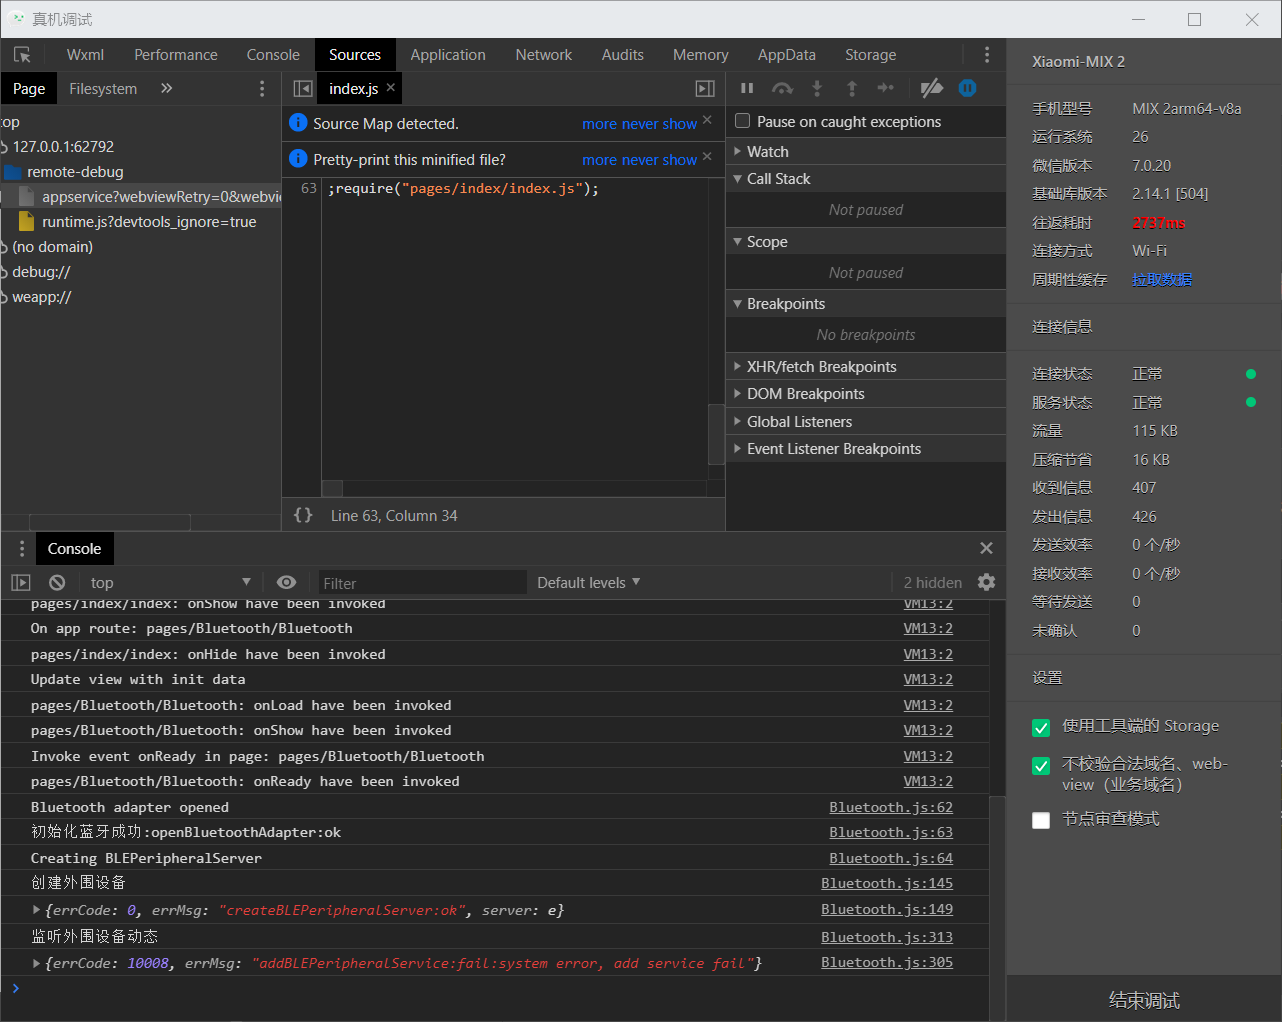Create live expression eye icon
1282x1022 pixels.
287,582
